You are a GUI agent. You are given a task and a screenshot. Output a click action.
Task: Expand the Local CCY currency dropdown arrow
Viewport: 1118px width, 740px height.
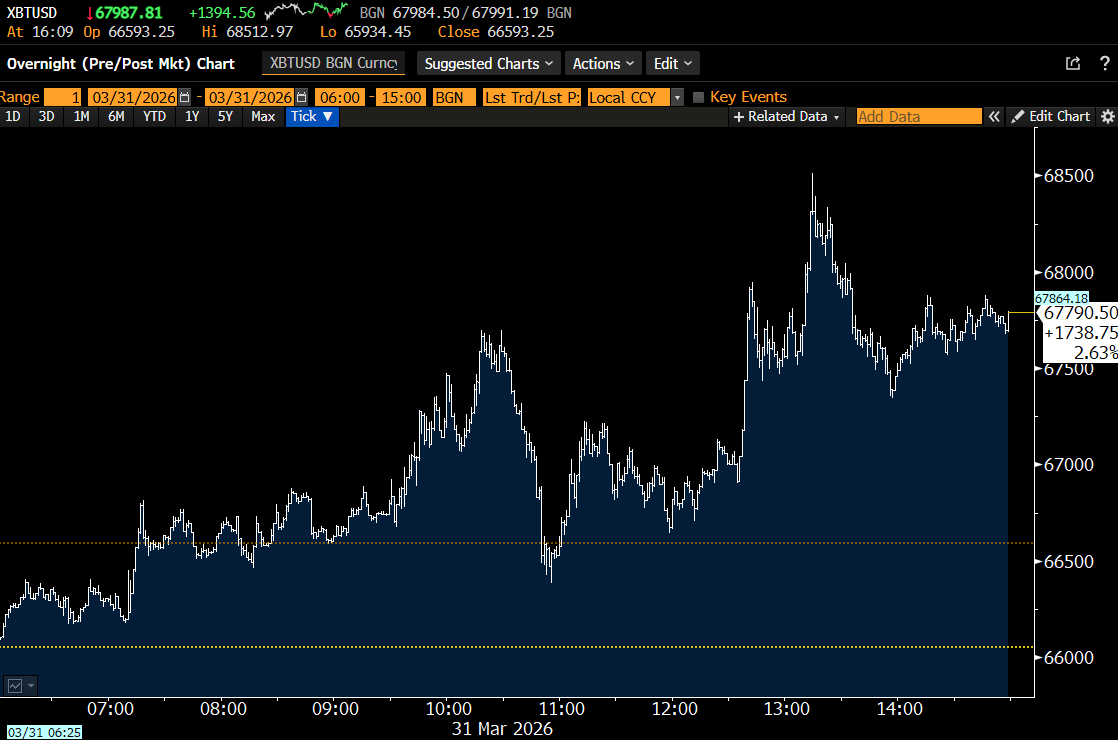(677, 98)
